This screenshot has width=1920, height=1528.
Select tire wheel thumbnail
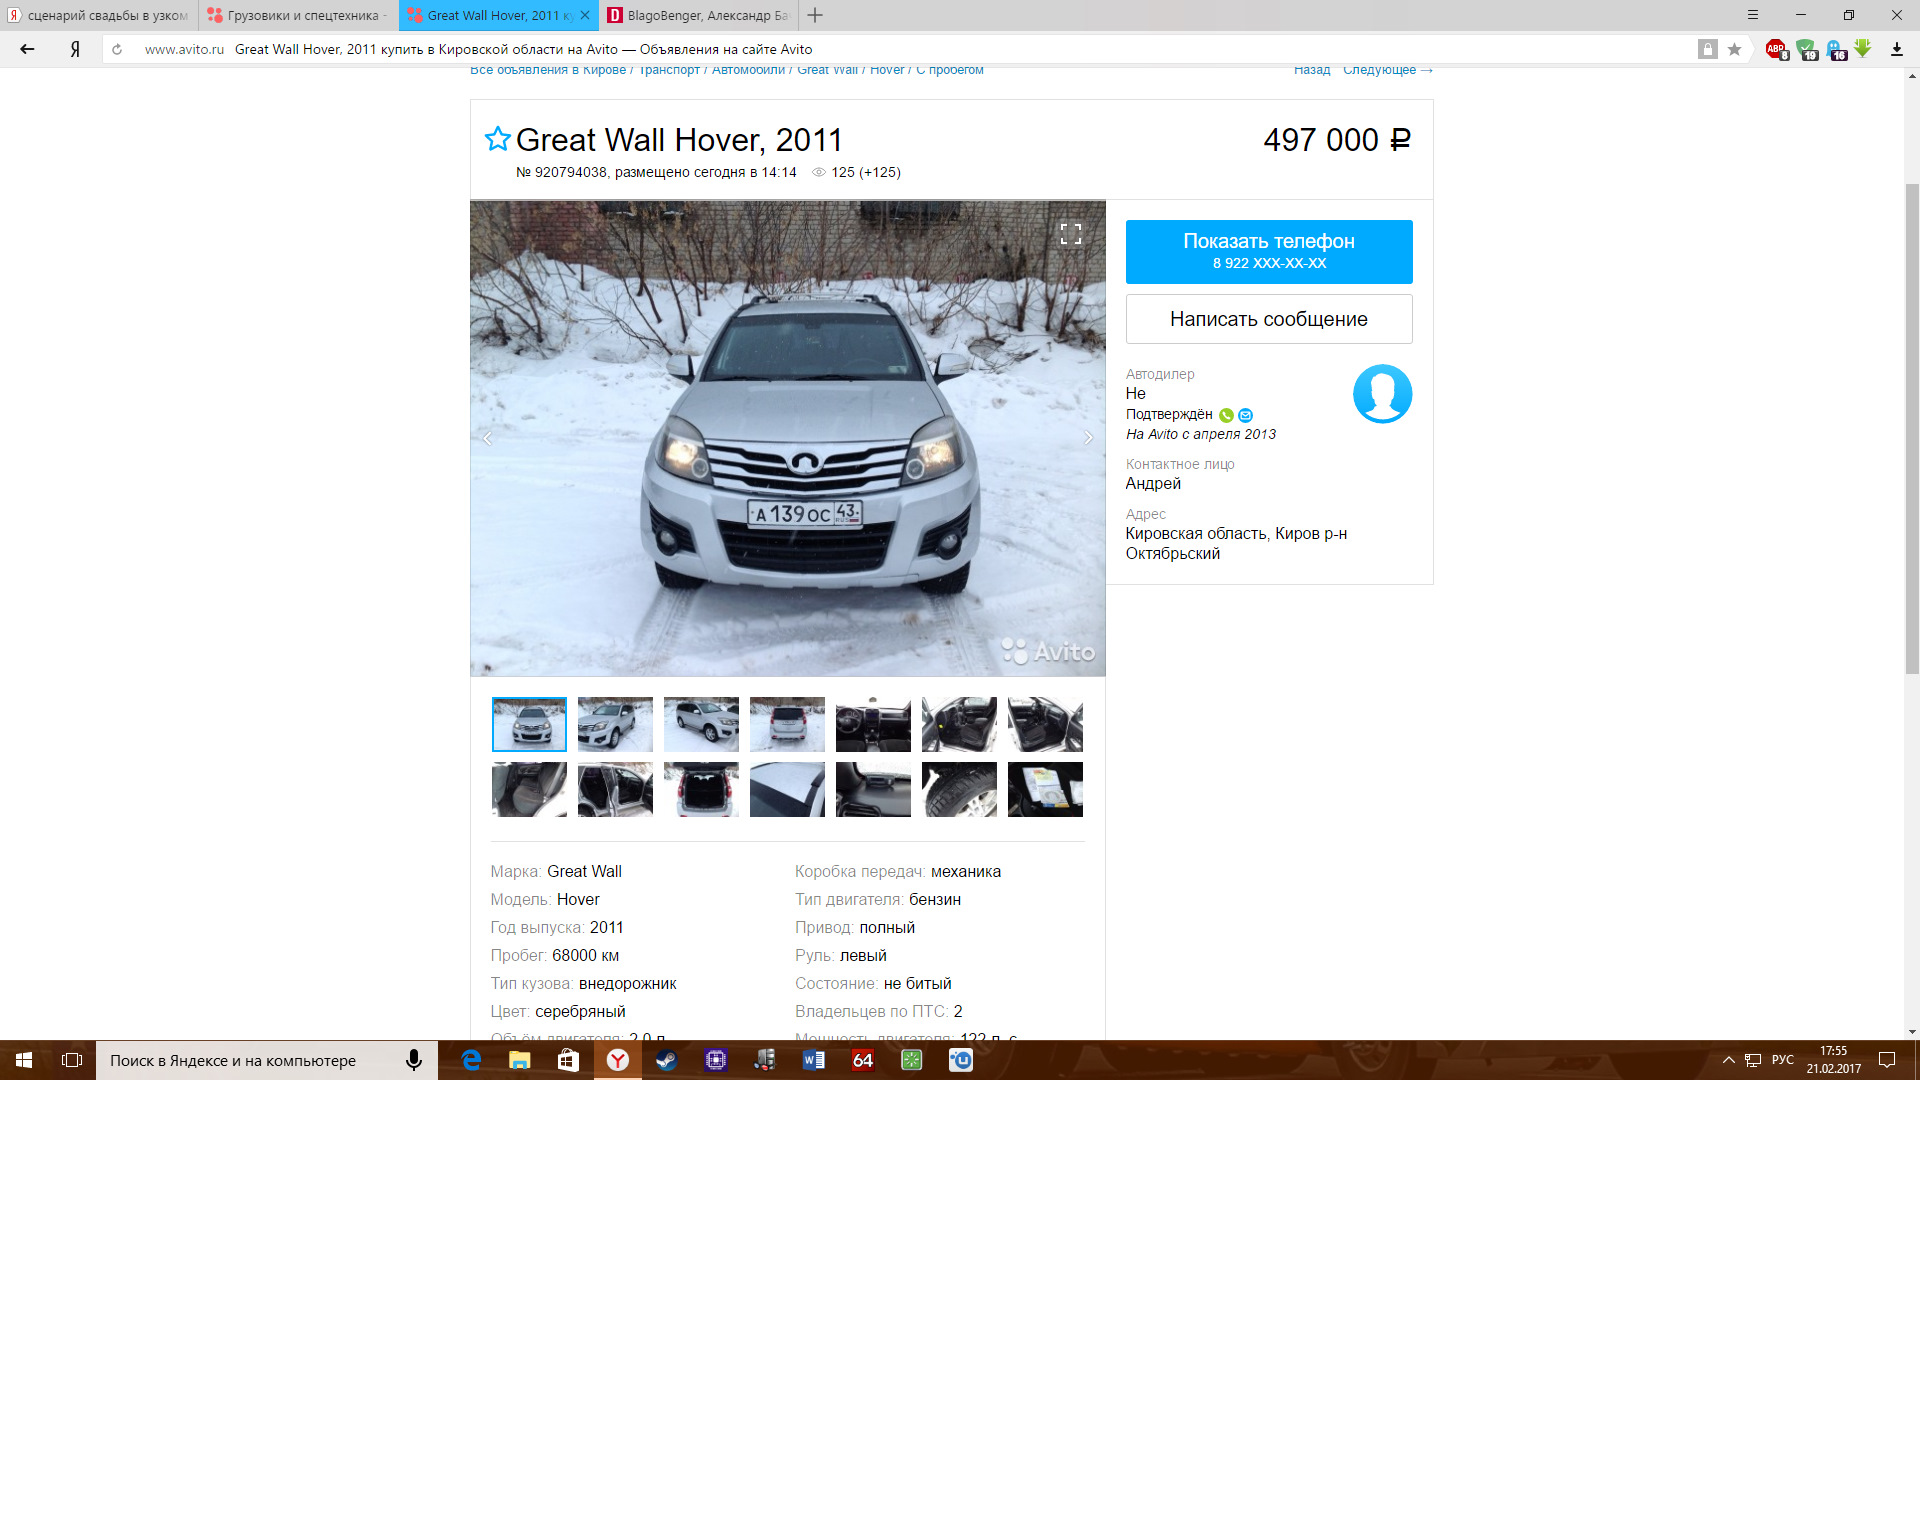959,789
